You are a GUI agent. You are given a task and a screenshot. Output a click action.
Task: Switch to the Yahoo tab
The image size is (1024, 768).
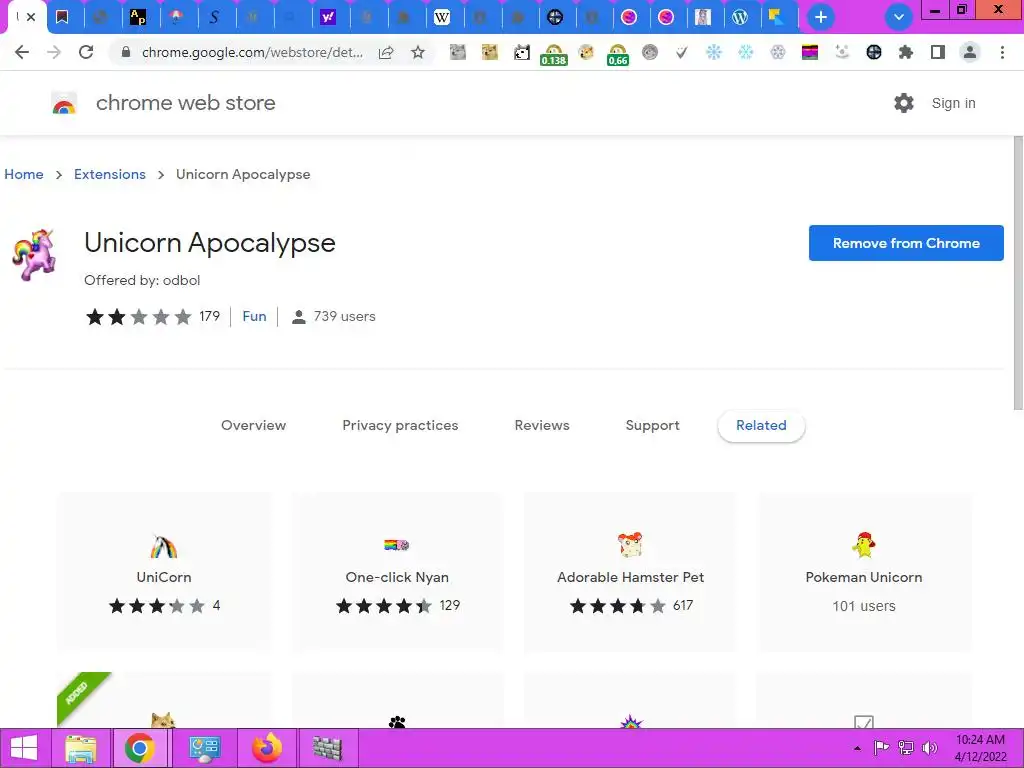click(328, 18)
